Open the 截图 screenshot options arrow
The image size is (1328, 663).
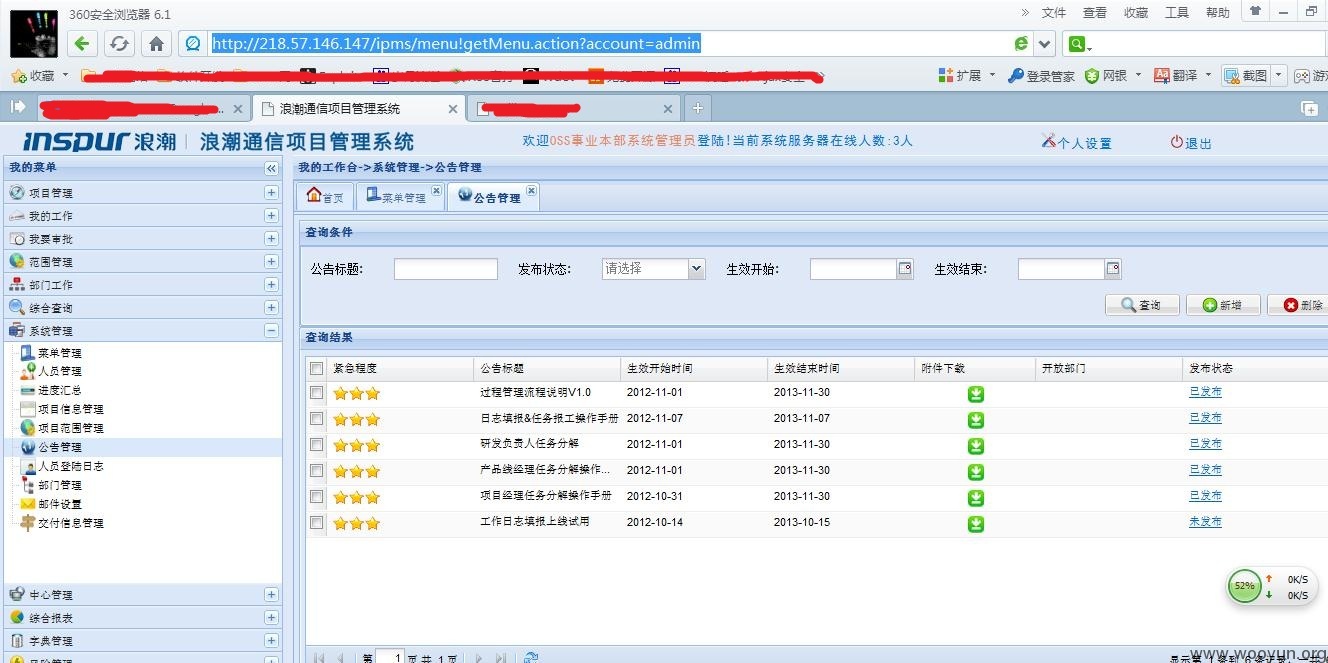click(x=1278, y=75)
